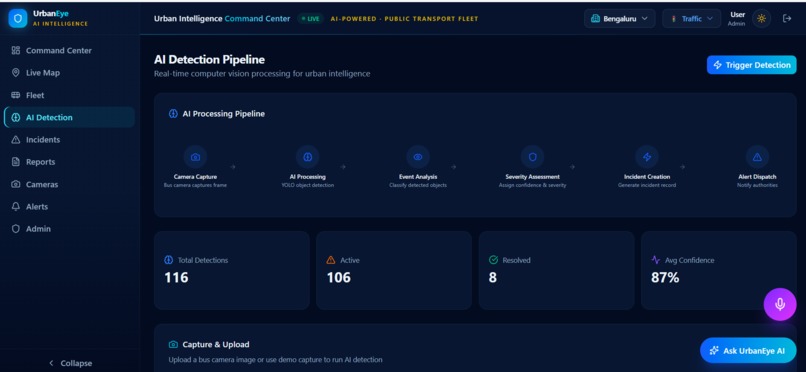The width and height of the screenshot is (806, 372).
Task: Click the Reports document icon
Action: 15,162
